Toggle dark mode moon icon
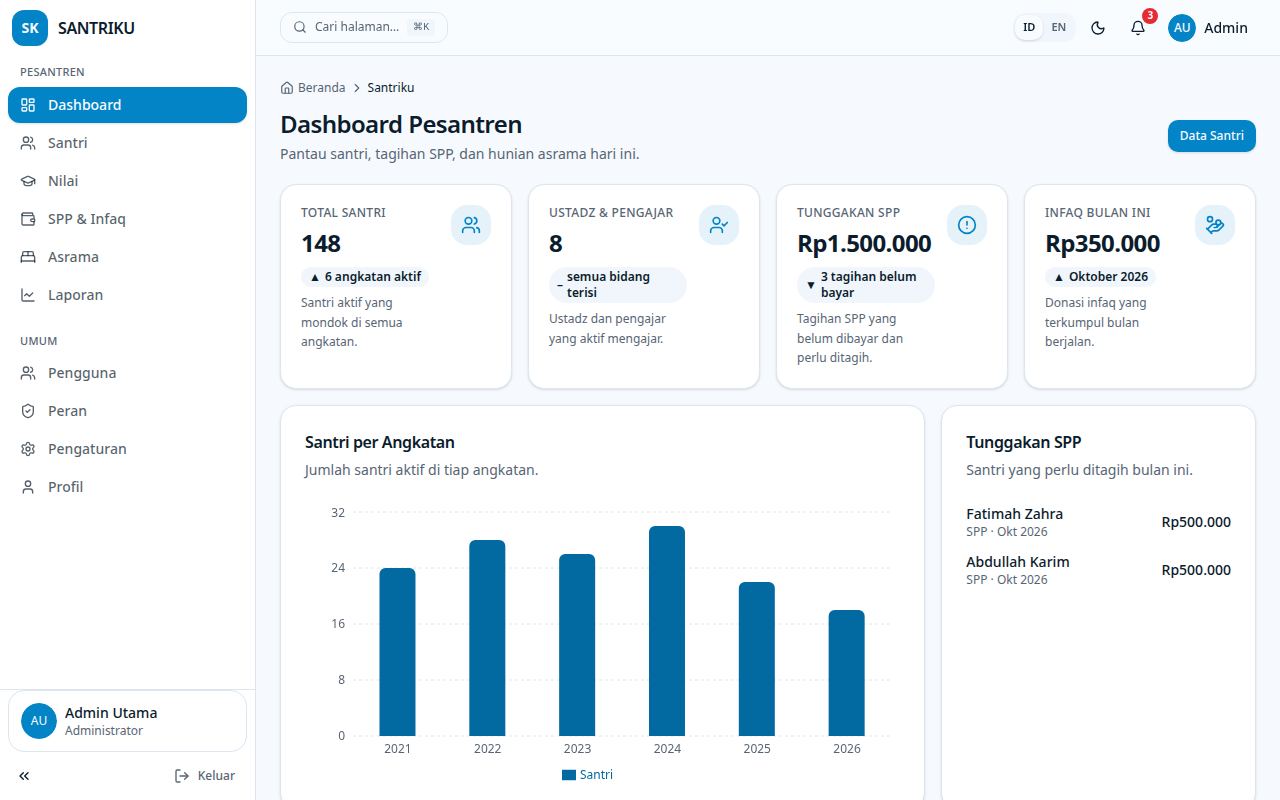 point(1098,28)
